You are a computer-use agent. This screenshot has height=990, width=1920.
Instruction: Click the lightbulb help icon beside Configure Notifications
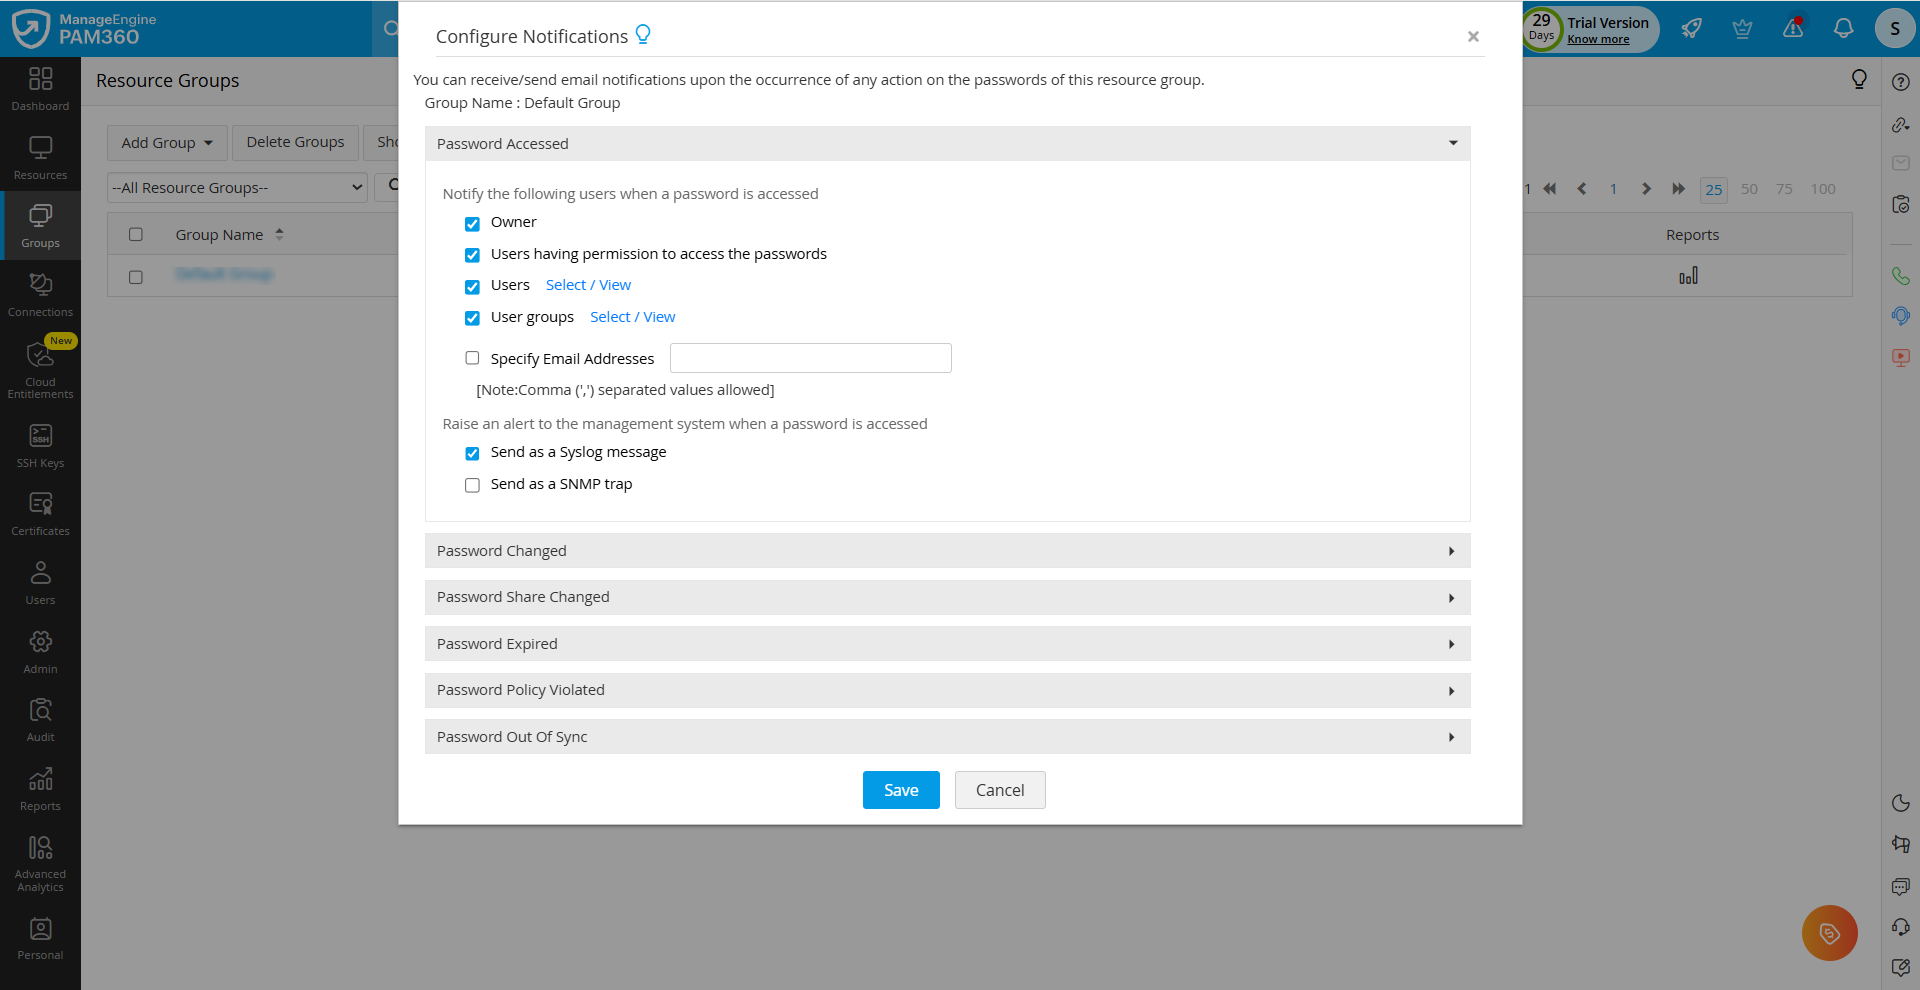[x=643, y=35]
